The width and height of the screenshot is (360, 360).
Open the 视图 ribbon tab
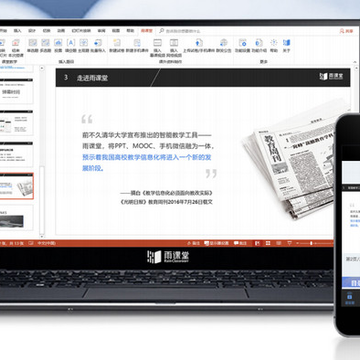pos(116,31)
